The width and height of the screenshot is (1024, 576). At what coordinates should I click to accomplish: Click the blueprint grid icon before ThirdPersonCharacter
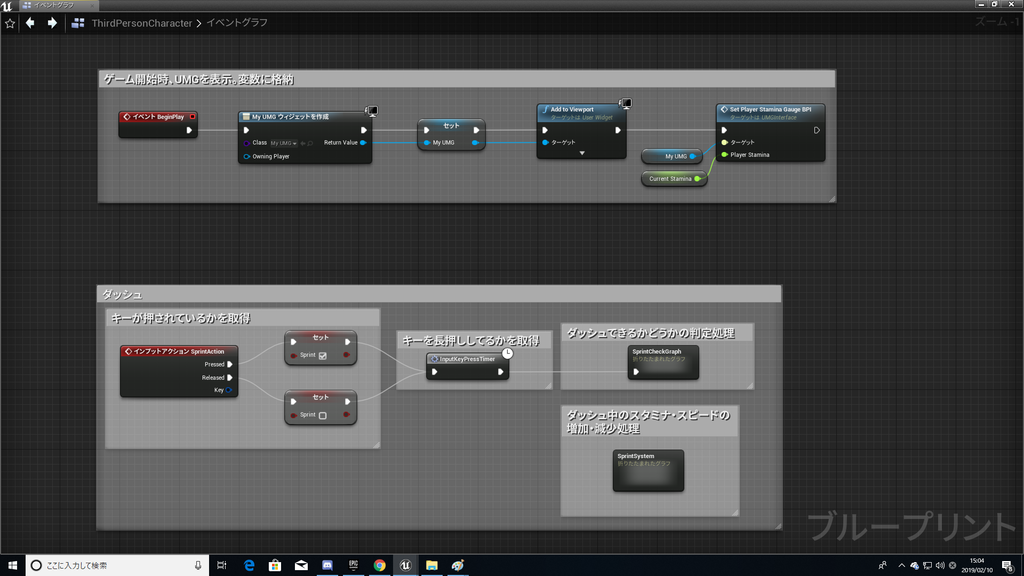(78, 23)
